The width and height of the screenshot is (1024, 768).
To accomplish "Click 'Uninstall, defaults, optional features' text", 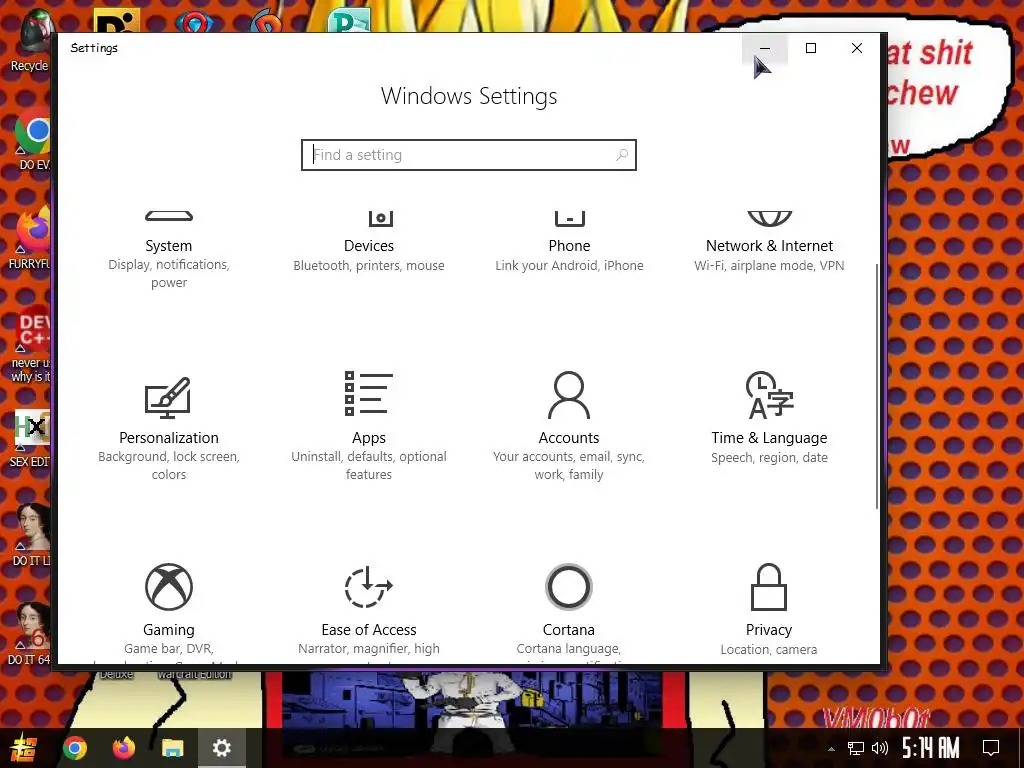I will (x=368, y=465).
